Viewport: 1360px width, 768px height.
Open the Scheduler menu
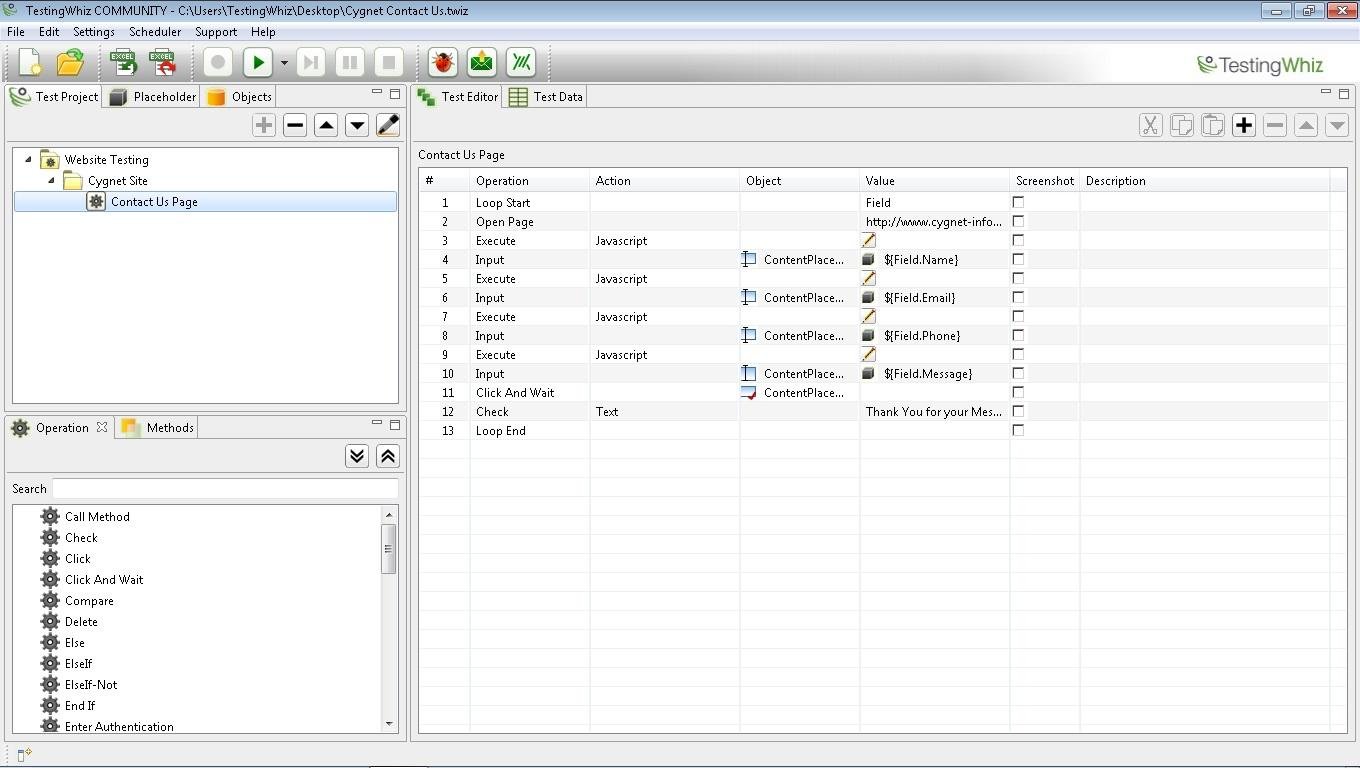(x=155, y=31)
